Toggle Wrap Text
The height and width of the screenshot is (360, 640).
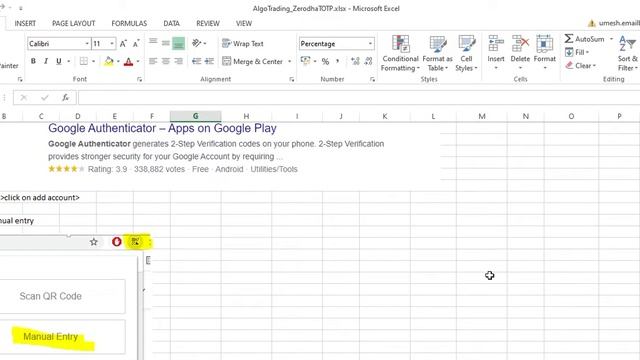tap(243, 43)
